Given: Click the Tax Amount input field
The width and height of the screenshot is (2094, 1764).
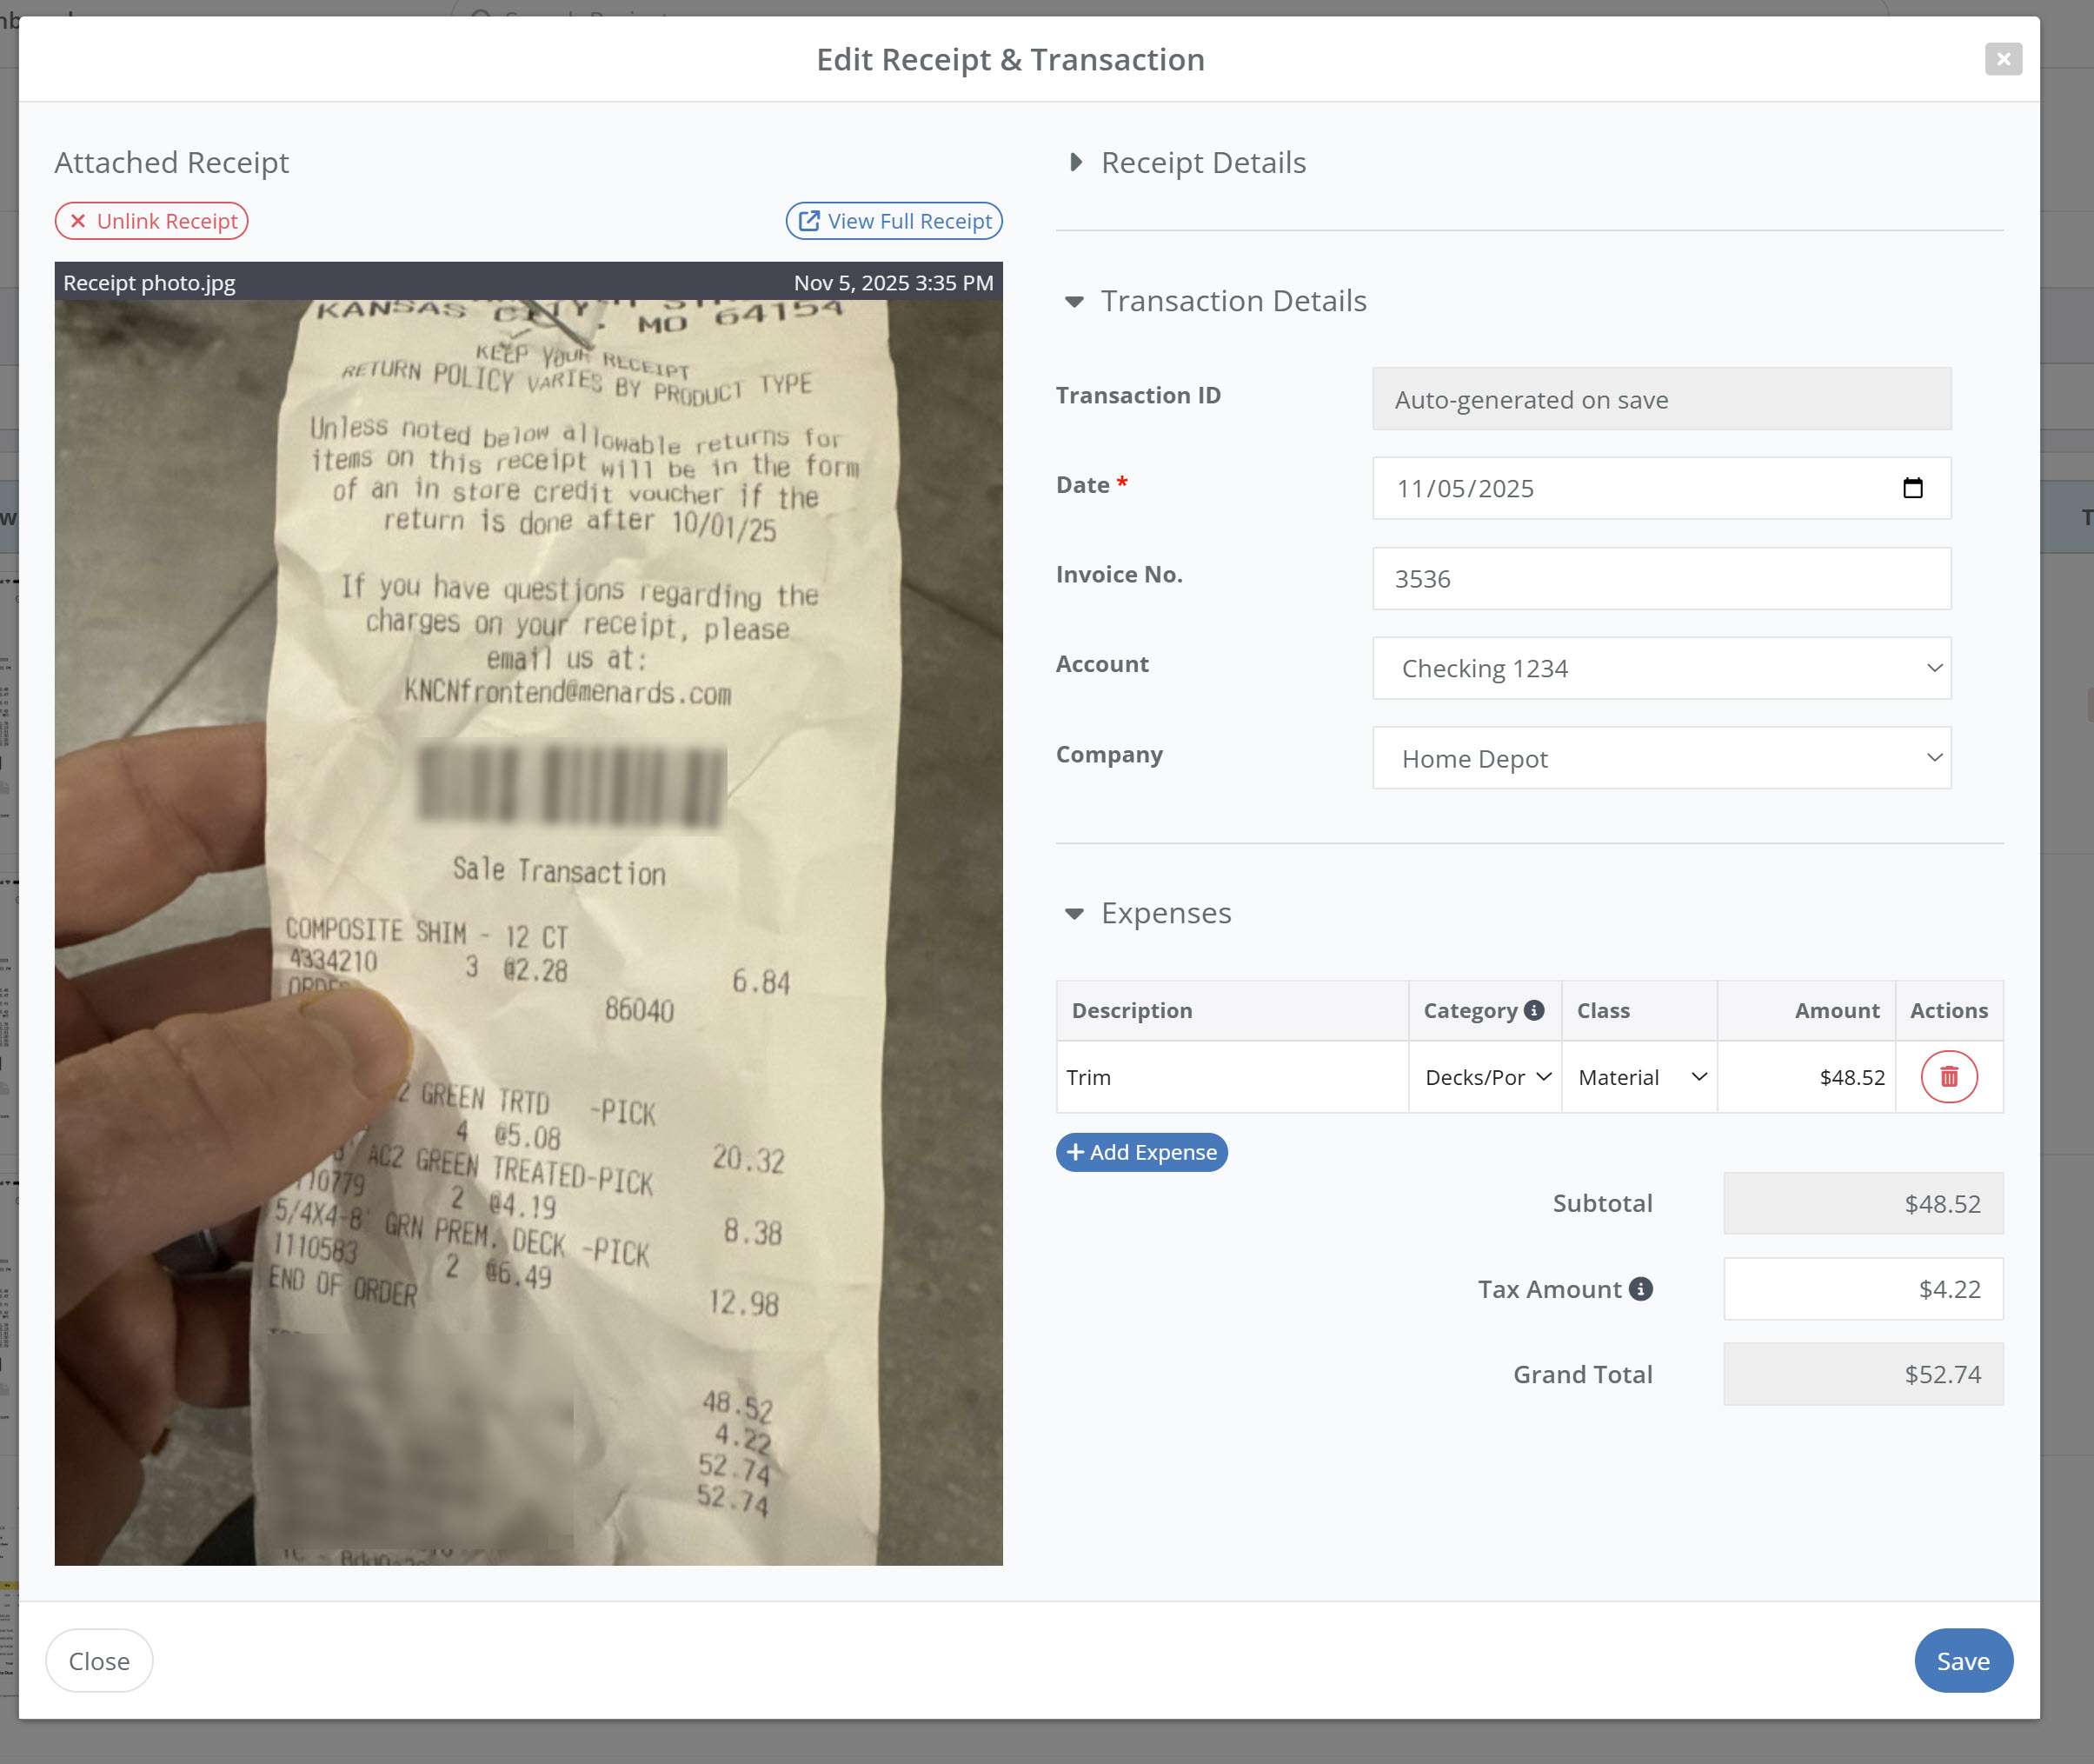Looking at the screenshot, I should click(x=1862, y=1289).
